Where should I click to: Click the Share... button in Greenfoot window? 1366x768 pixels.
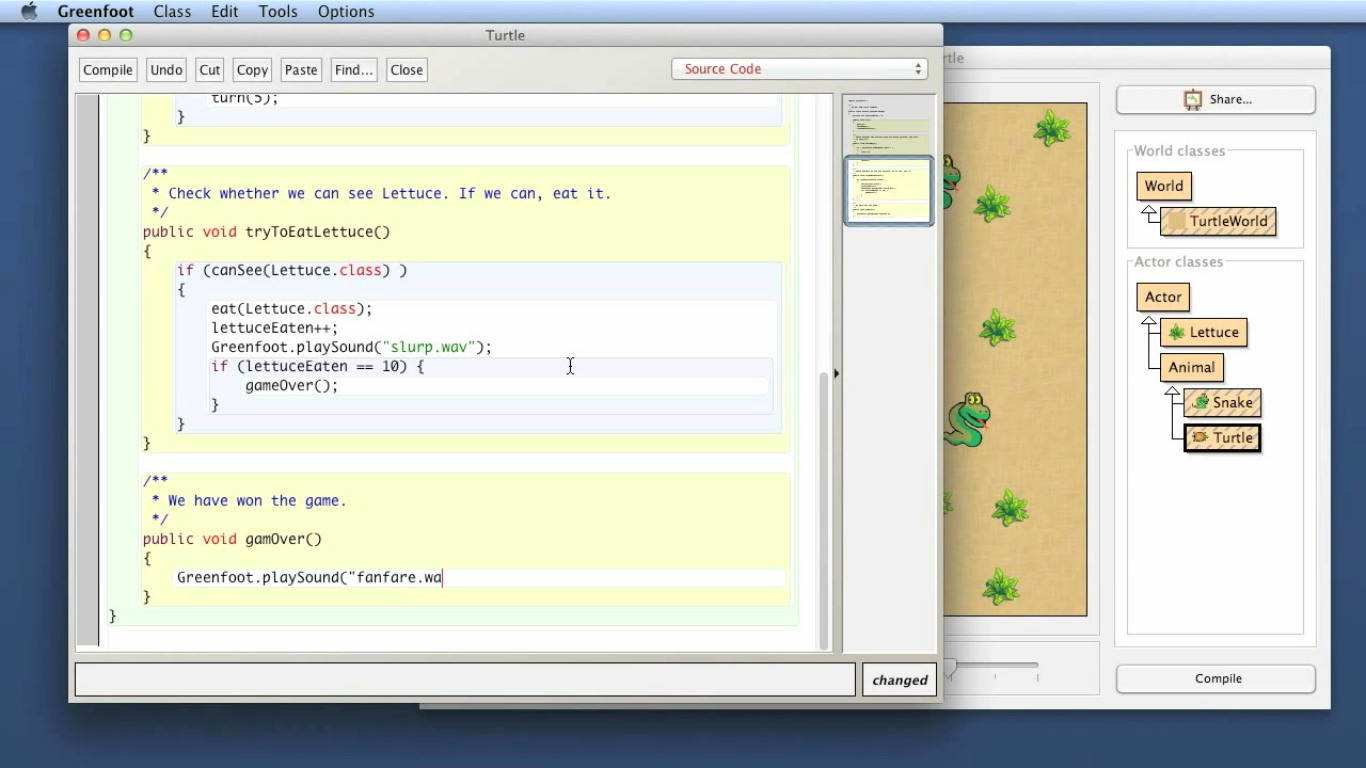tap(1216, 99)
